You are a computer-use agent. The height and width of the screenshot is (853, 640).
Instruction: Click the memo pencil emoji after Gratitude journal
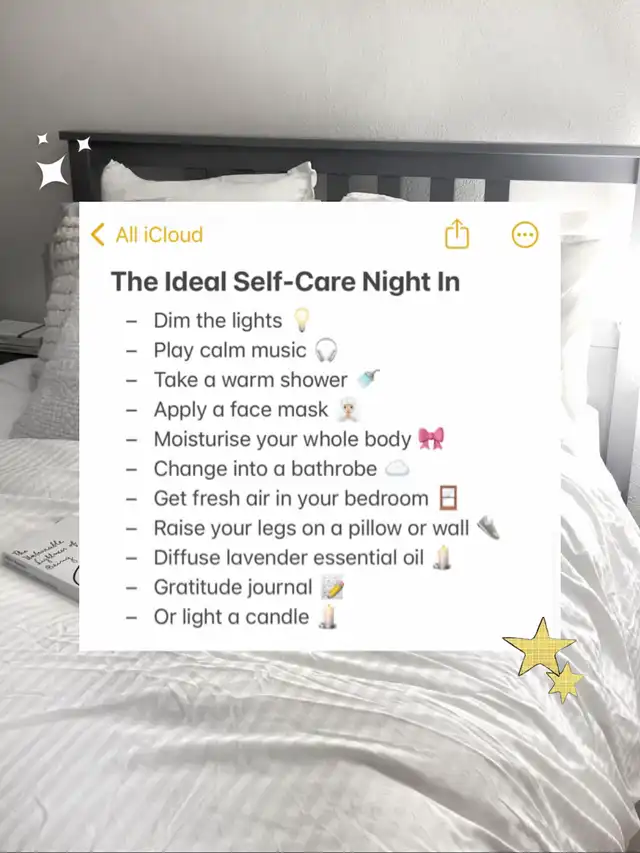[332, 588]
